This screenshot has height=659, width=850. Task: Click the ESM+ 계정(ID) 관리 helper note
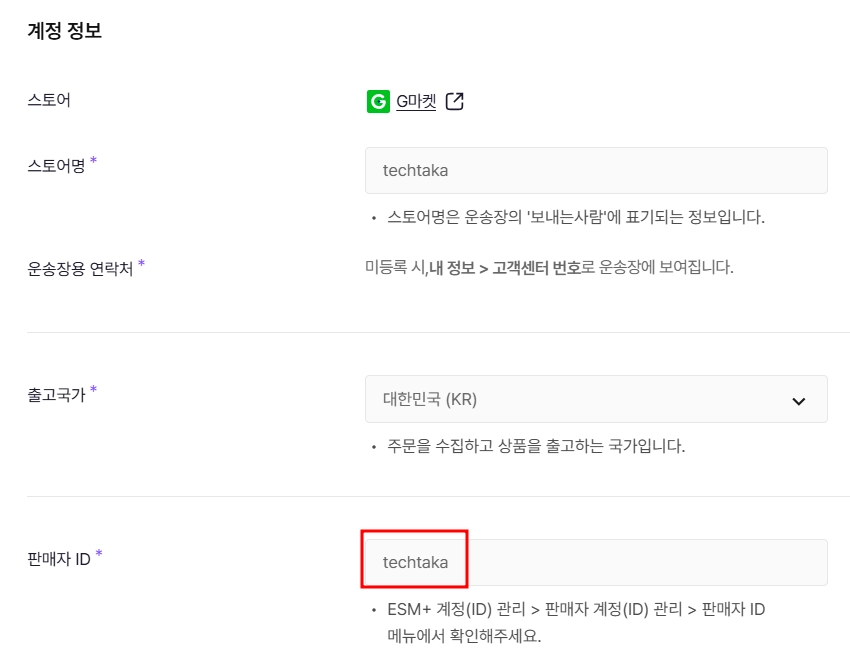coord(576,622)
